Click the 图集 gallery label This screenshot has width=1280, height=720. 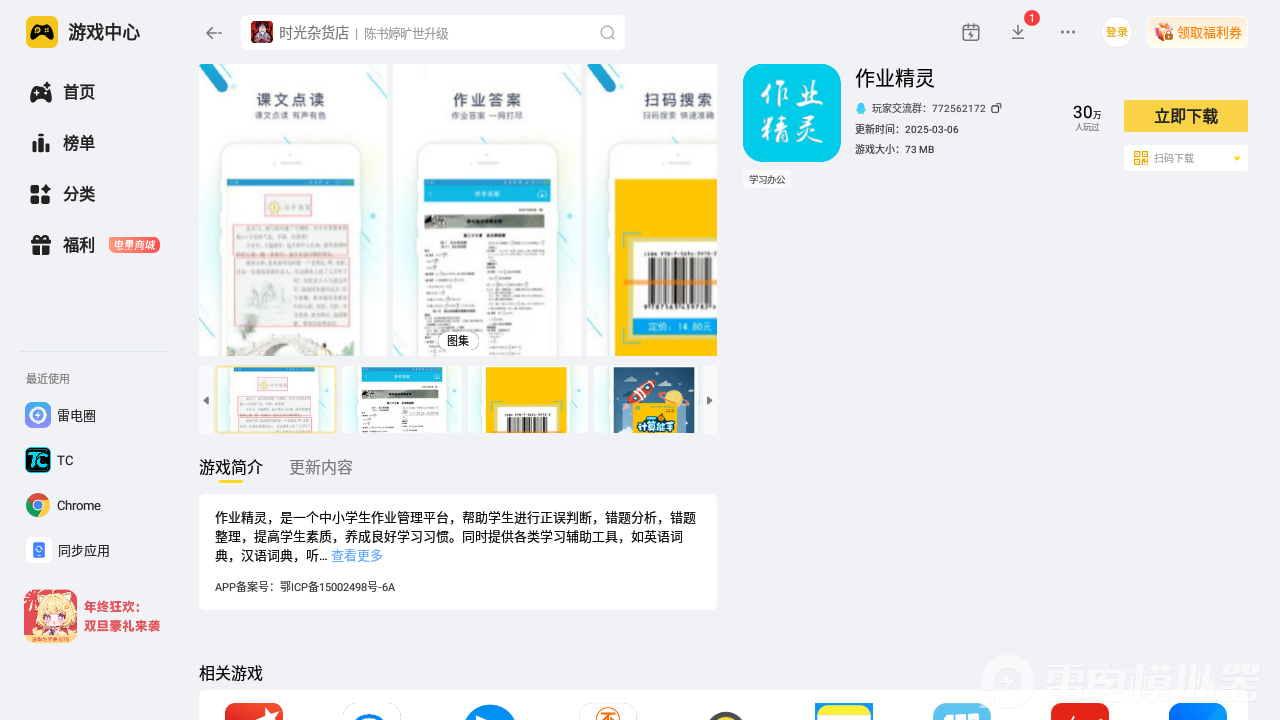click(x=458, y=341)
